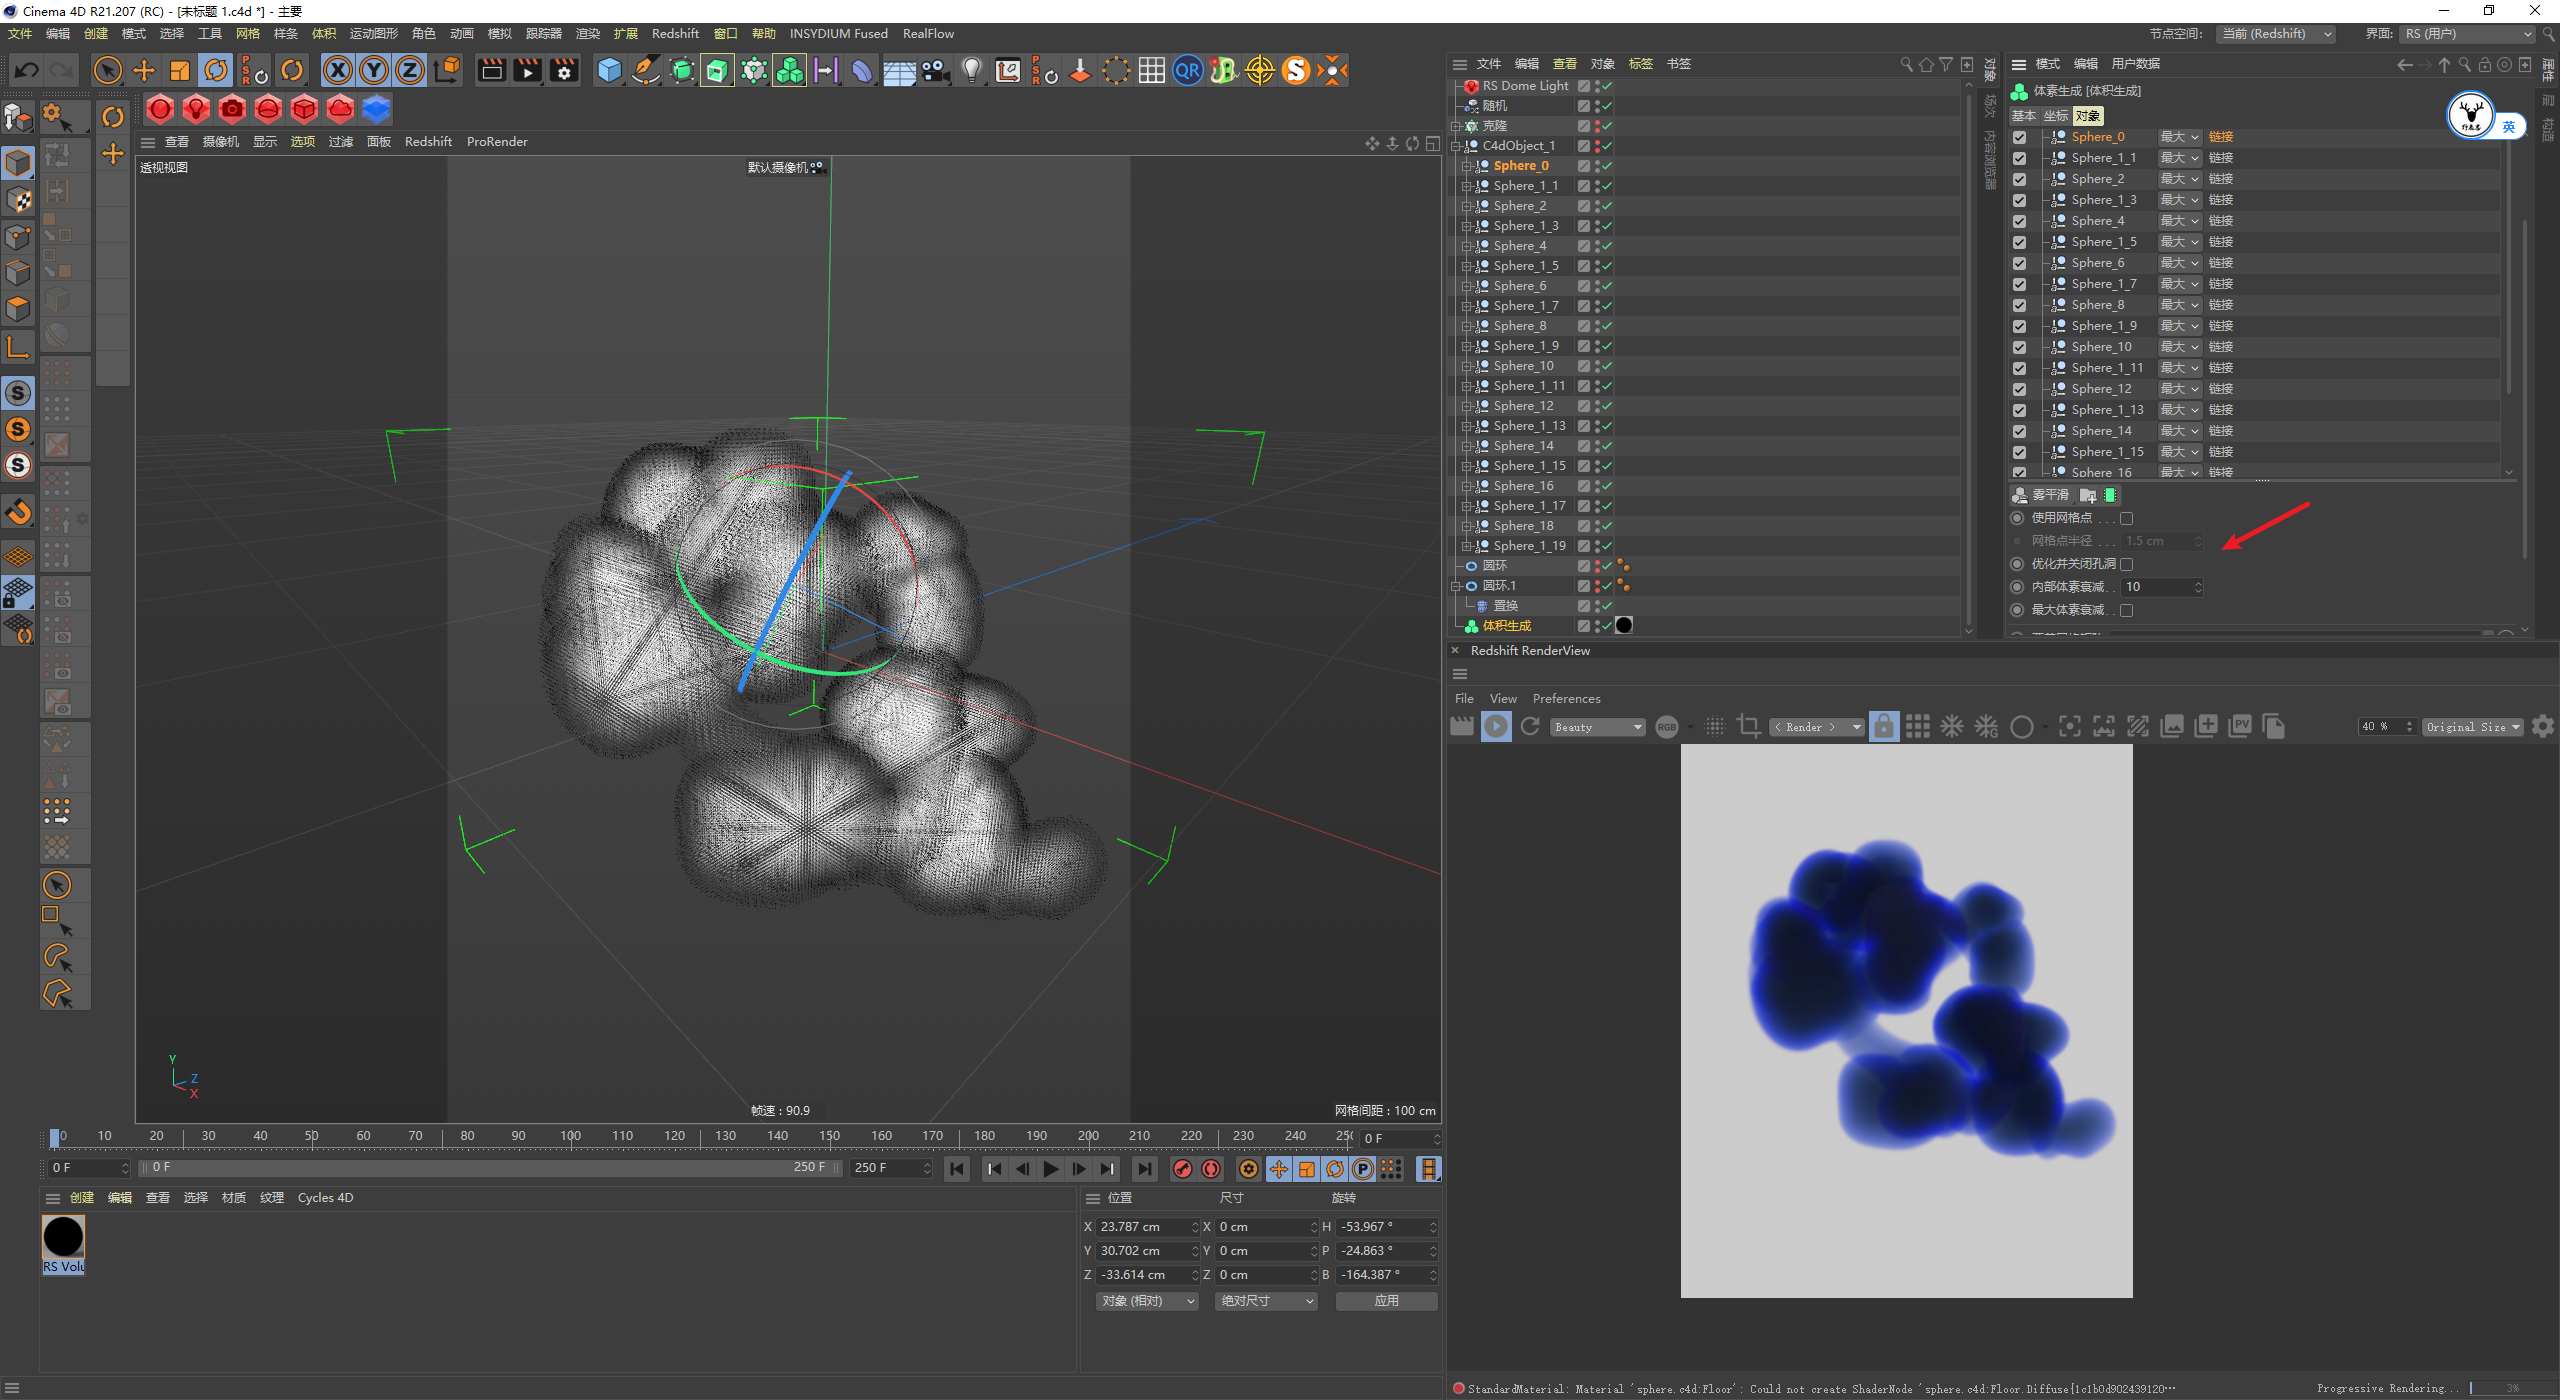This screenshot has width=2560, height=1400.
Task: Select the Move tool icon
Action: tap(144, 70)
